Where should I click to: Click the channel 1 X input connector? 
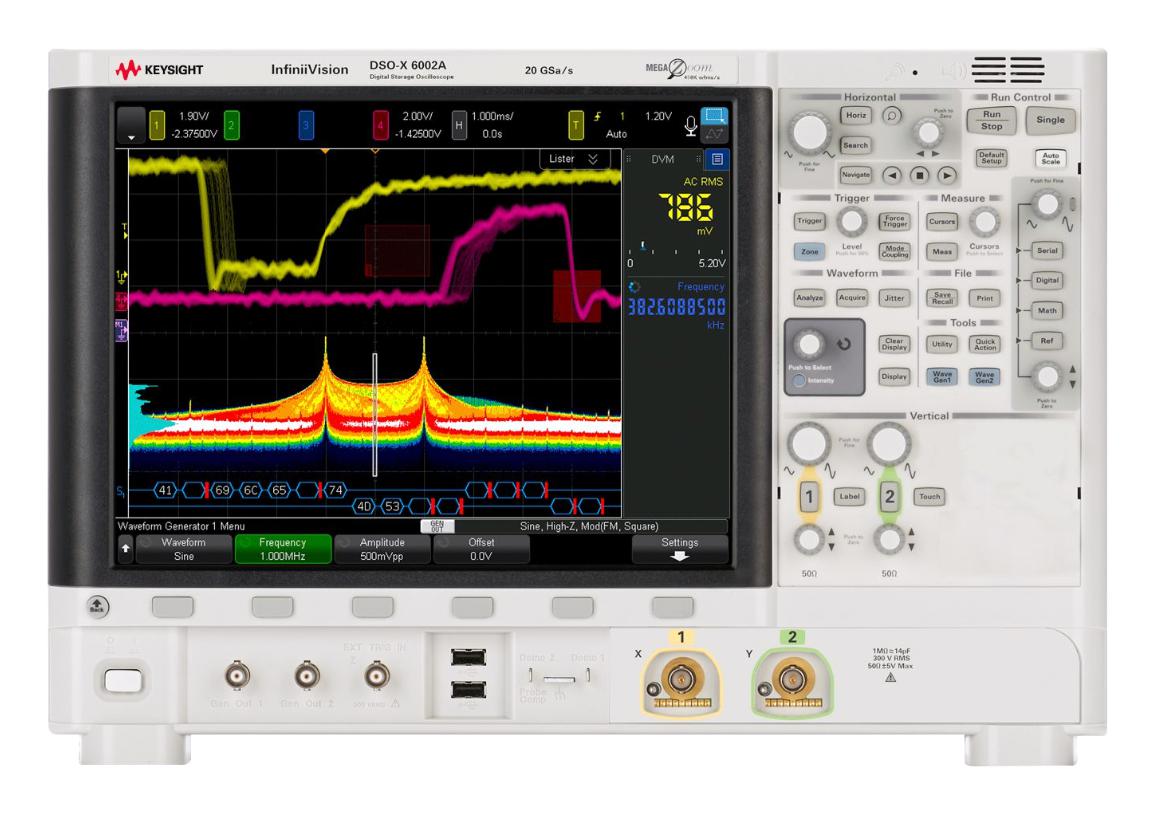tap(681, 678)
